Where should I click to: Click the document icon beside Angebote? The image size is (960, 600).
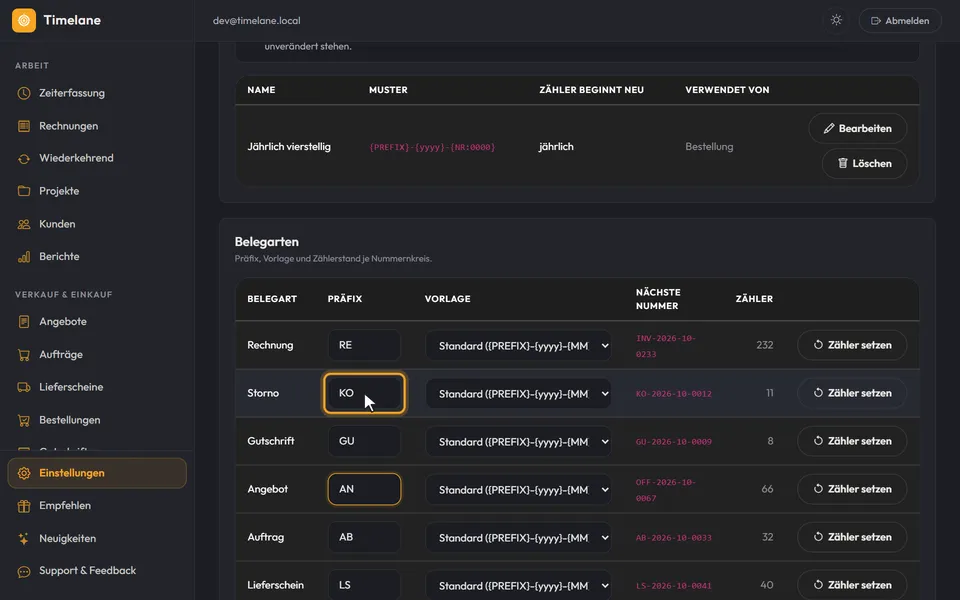24,321
